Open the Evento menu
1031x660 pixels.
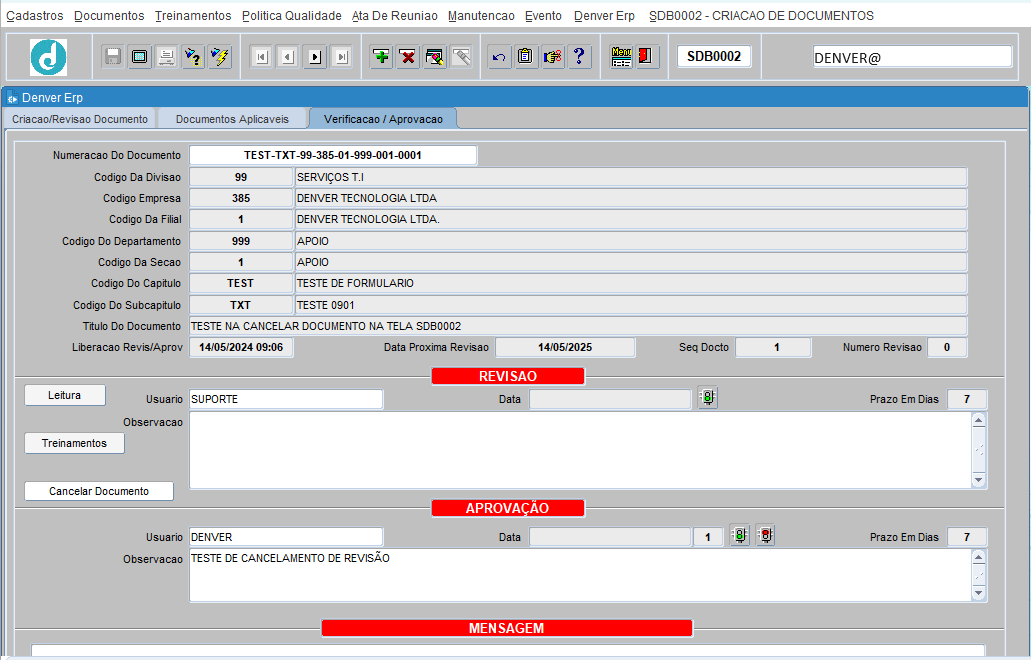click(x=543, y=16)
